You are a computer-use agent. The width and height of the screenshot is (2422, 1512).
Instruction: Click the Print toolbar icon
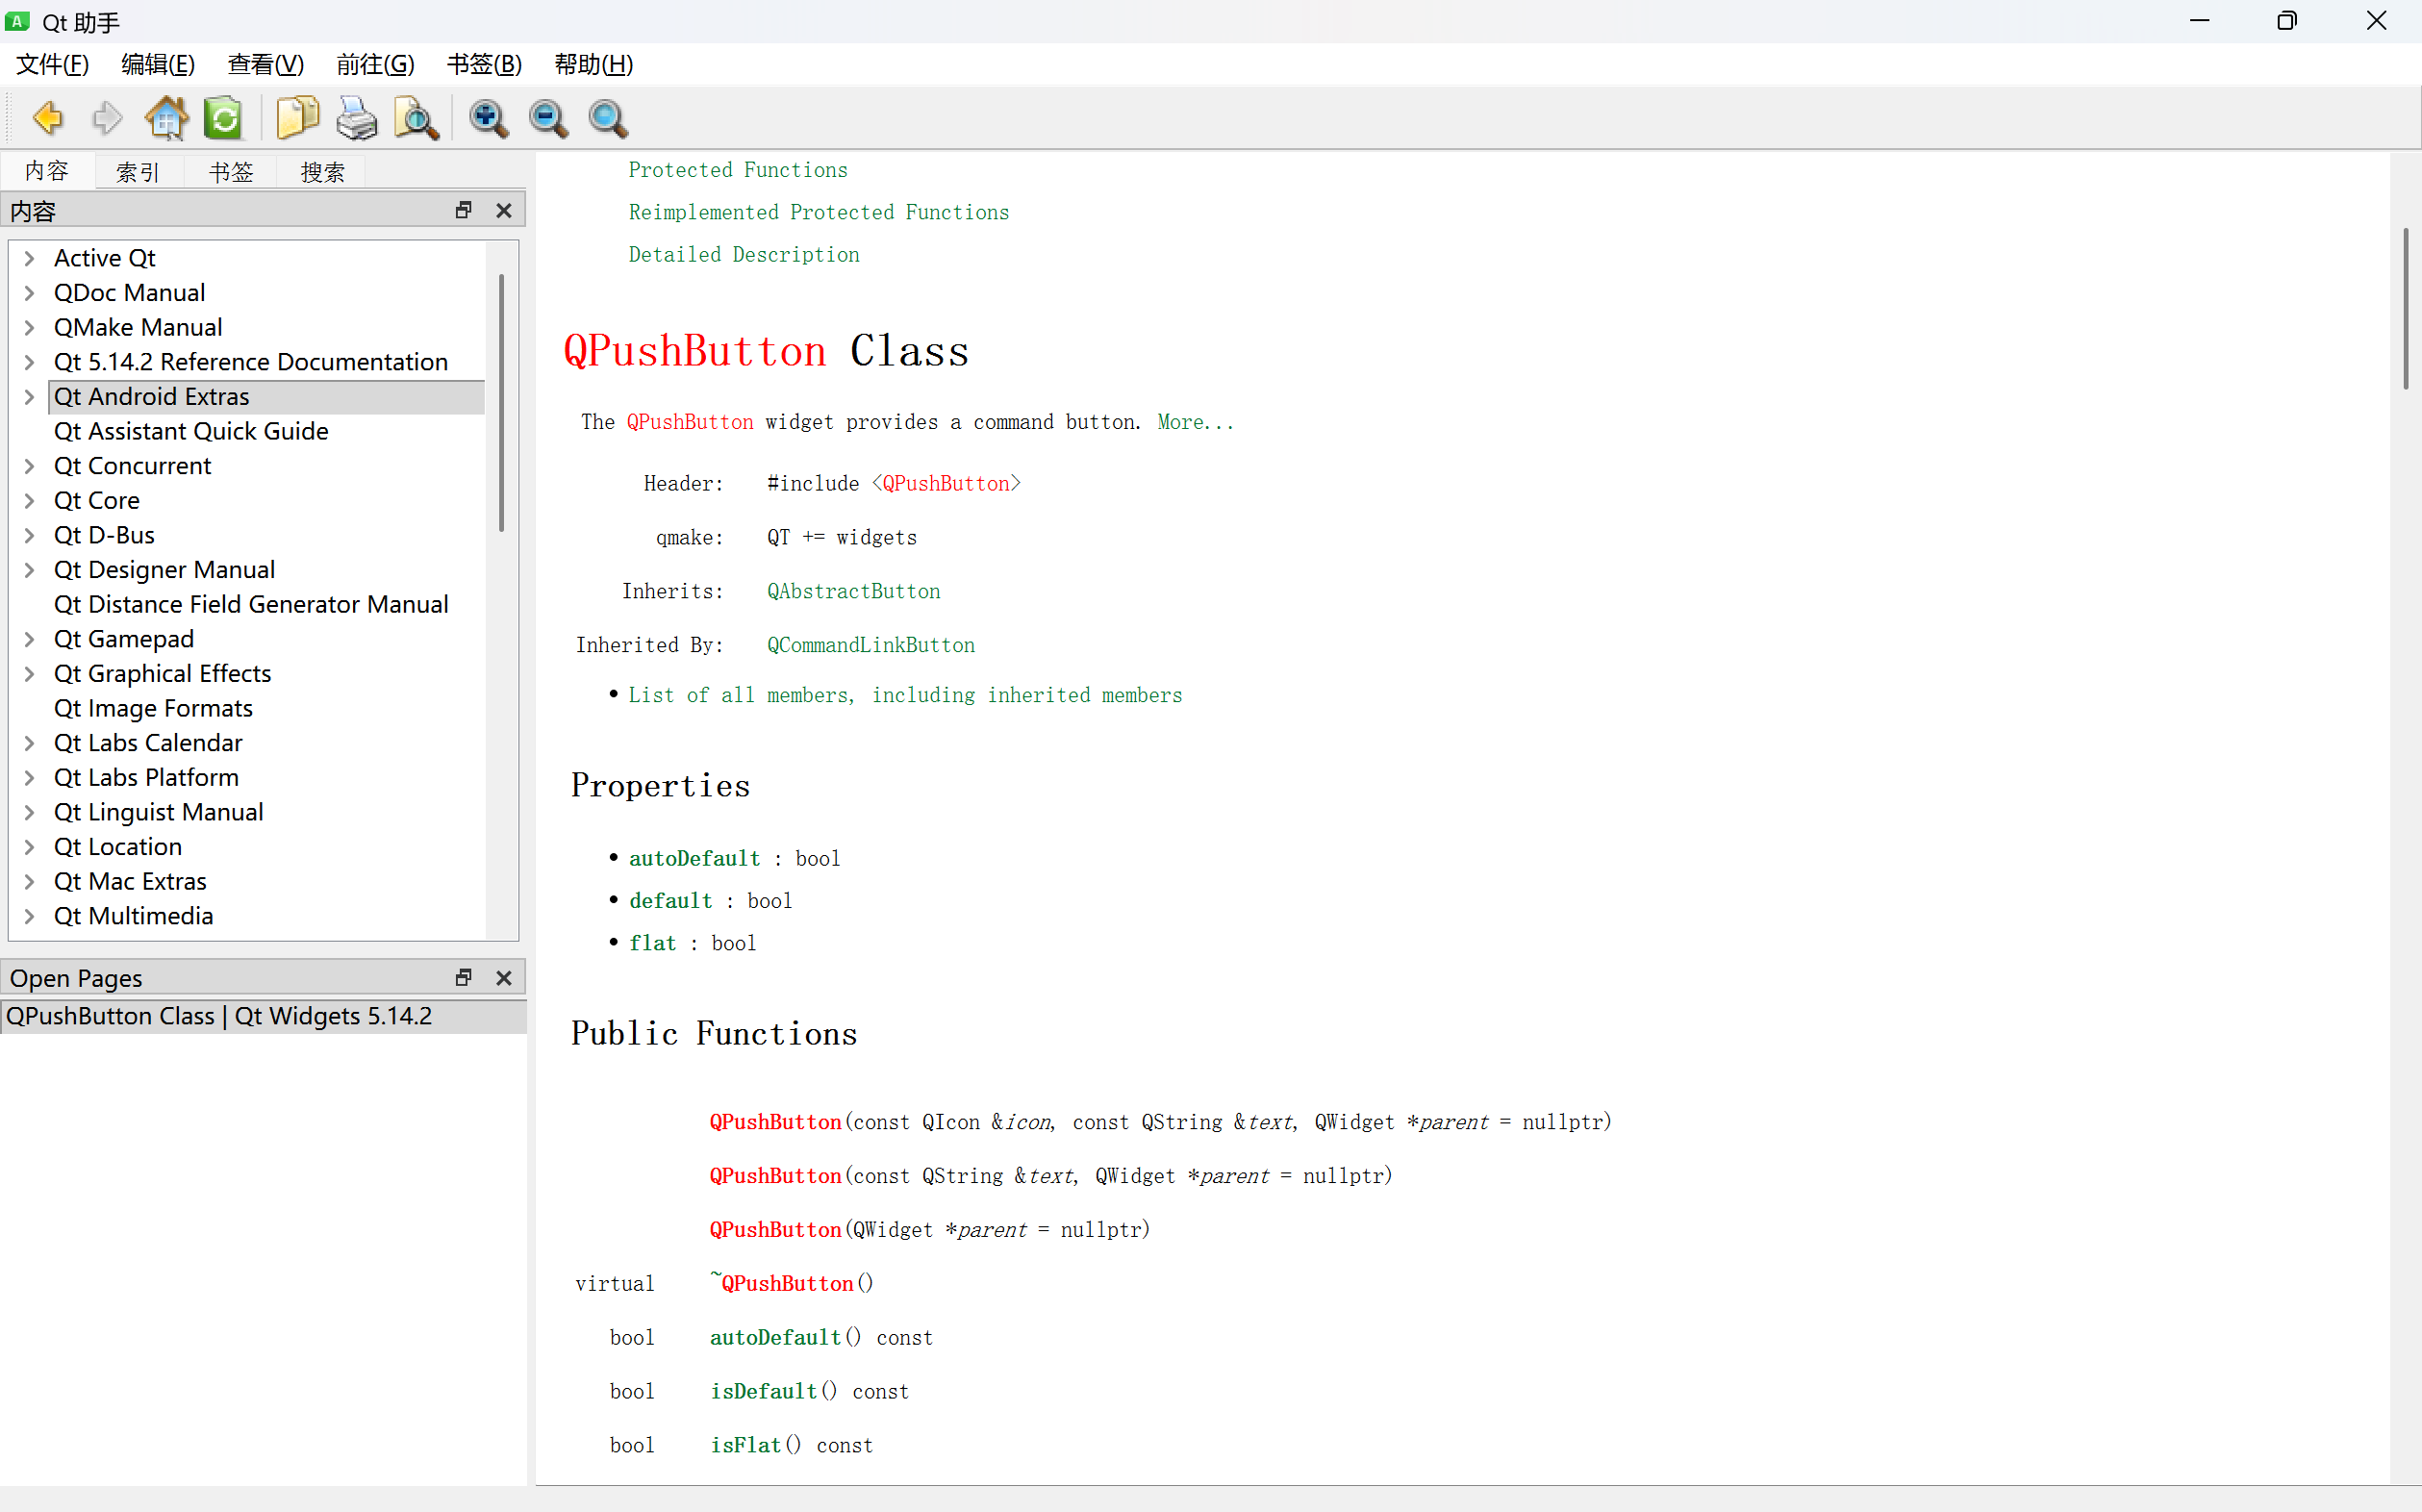tap(356, 119)
